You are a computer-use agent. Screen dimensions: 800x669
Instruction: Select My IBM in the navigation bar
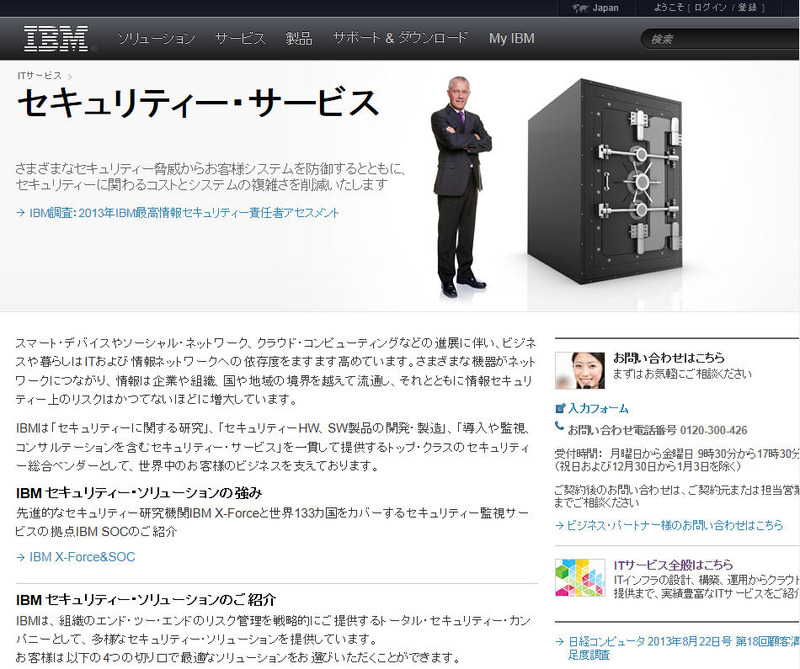click(x=511, y=39)
